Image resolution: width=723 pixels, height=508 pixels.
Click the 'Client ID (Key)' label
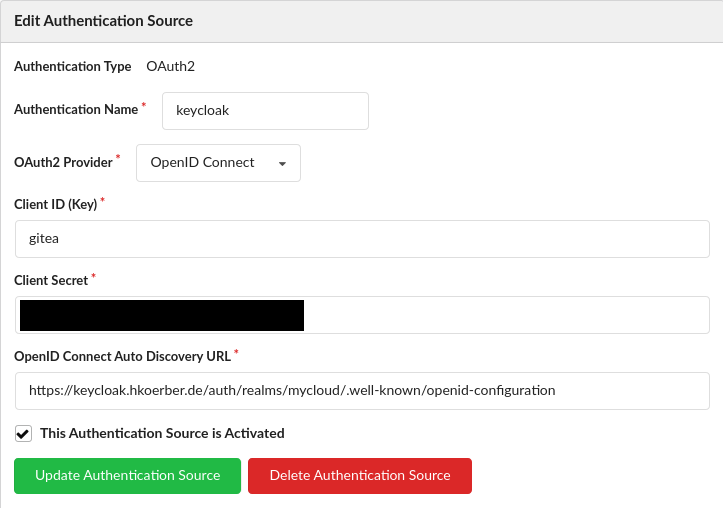pos(55,204)
